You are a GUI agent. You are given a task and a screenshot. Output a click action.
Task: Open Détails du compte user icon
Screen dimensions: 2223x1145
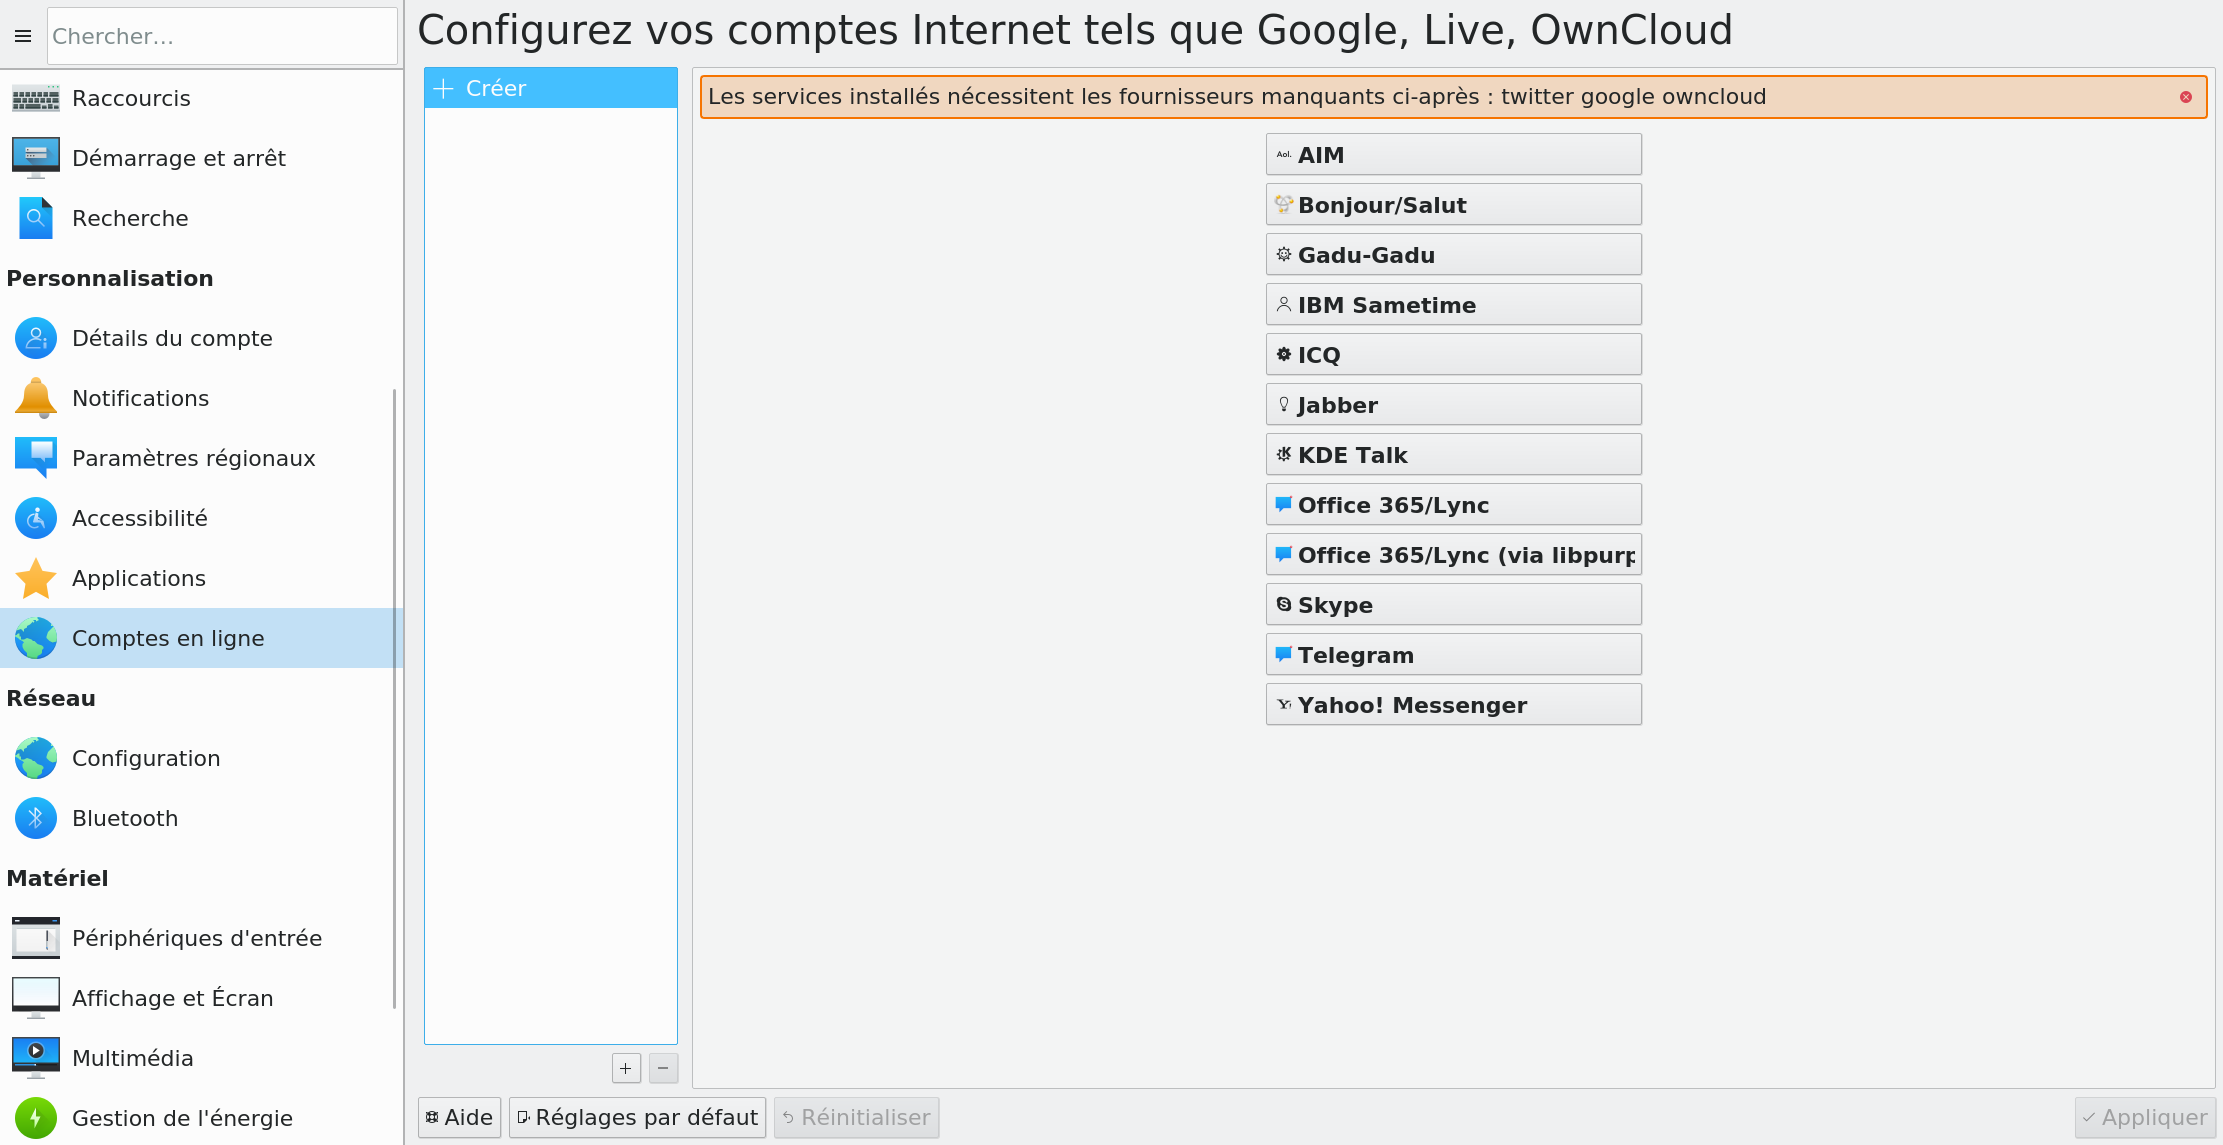pyautogui.click(x=36, y=338)
